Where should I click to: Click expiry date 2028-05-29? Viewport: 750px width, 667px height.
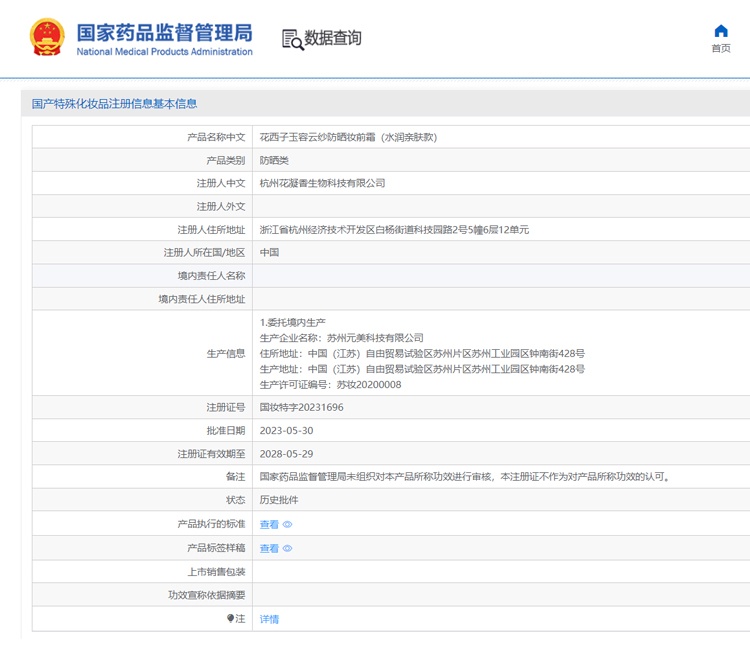[287, 454]
